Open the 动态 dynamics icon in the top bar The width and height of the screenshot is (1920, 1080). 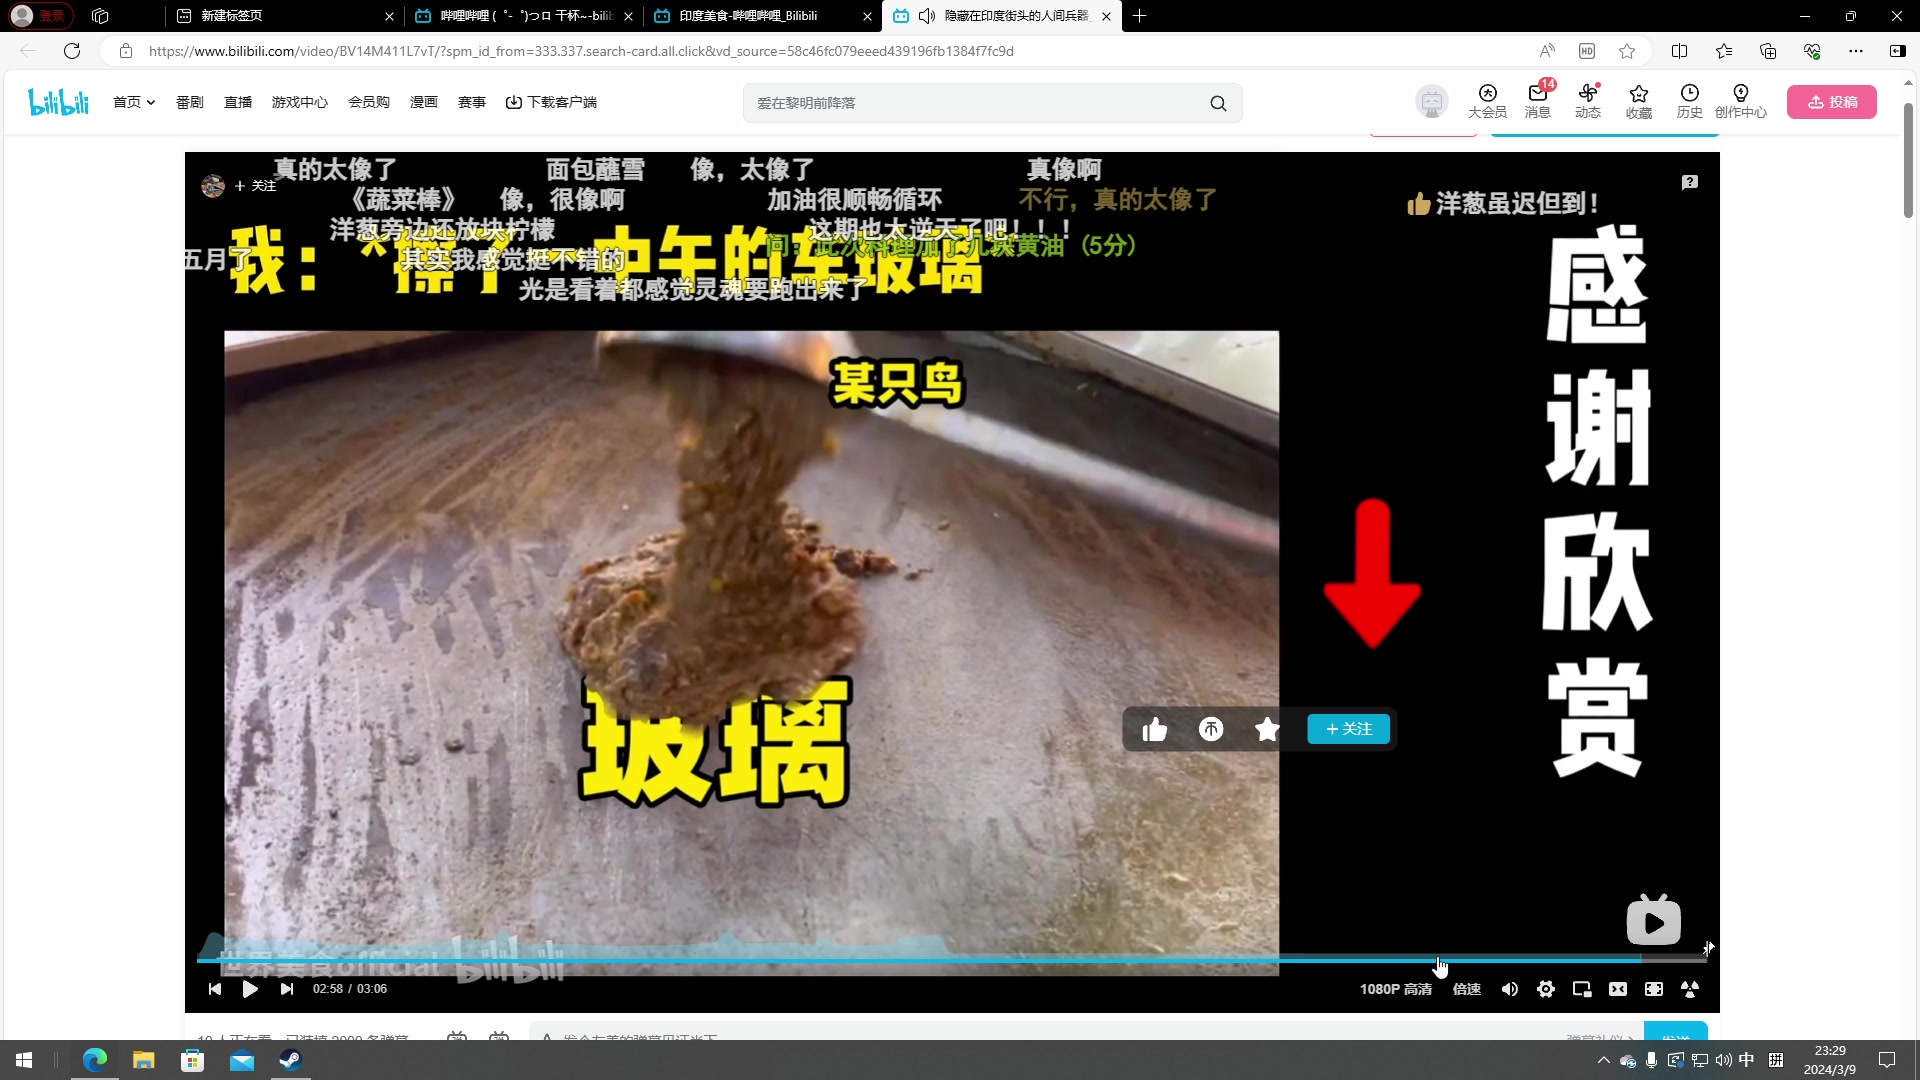tap(1587, 100)
